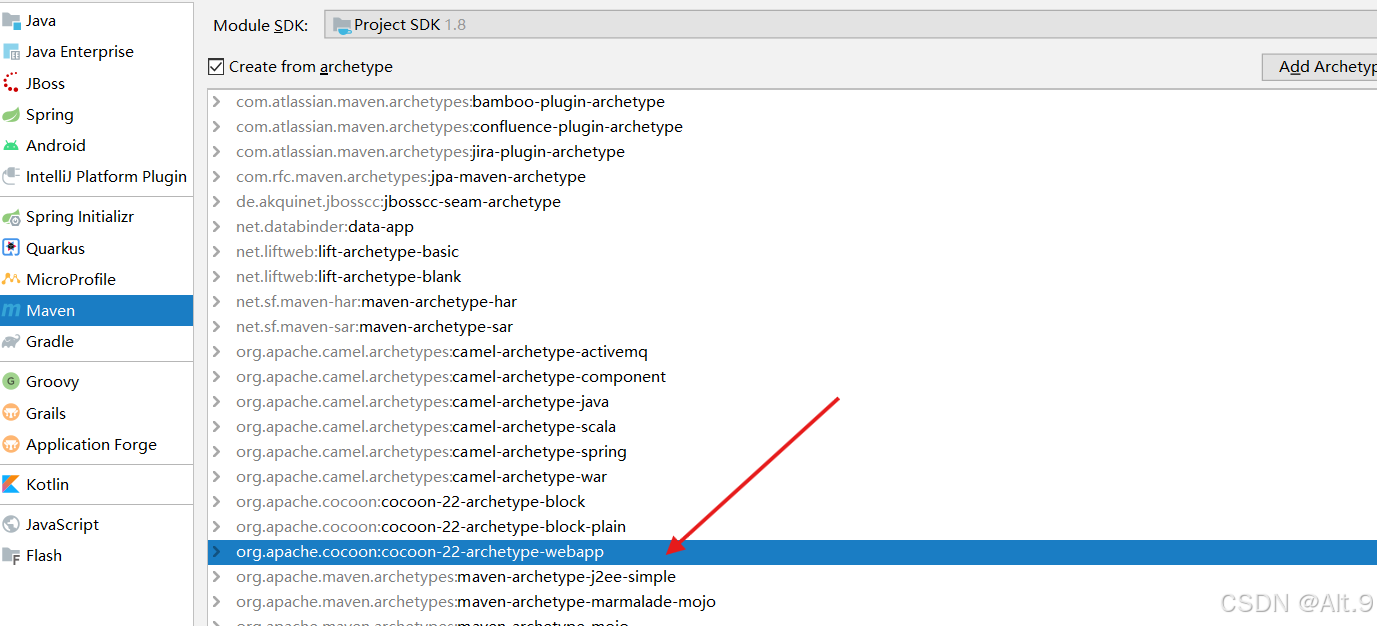Click the Spring Initializr icon
1377x626 pixels.
point(11,217)
